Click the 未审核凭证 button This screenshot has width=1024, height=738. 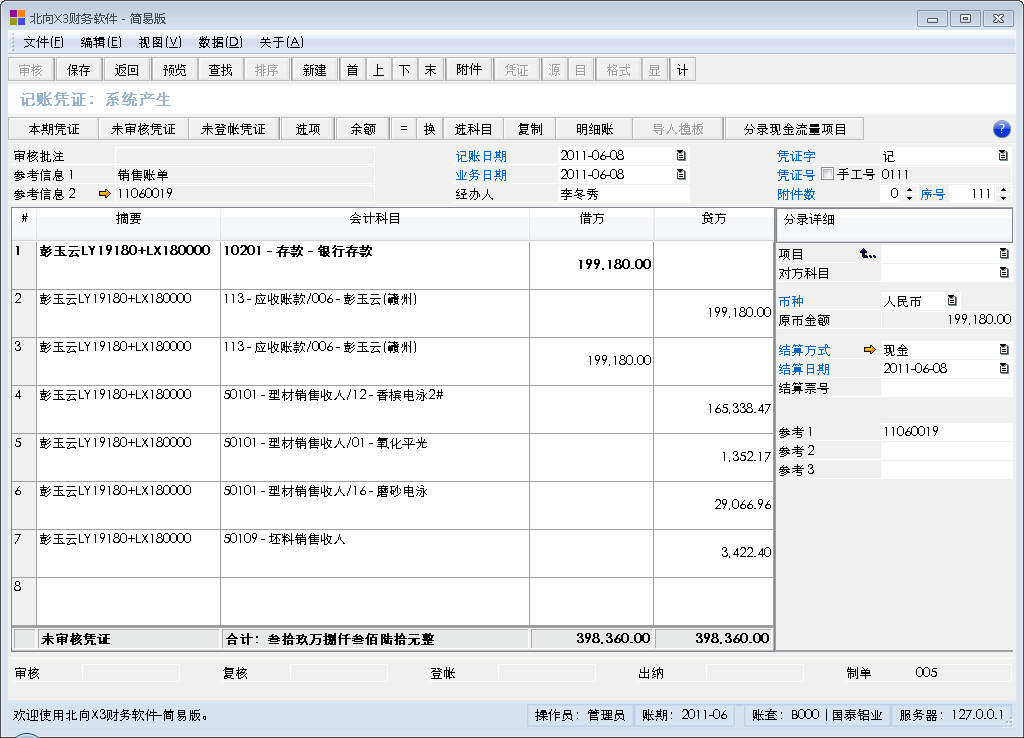tap(144, 129)
